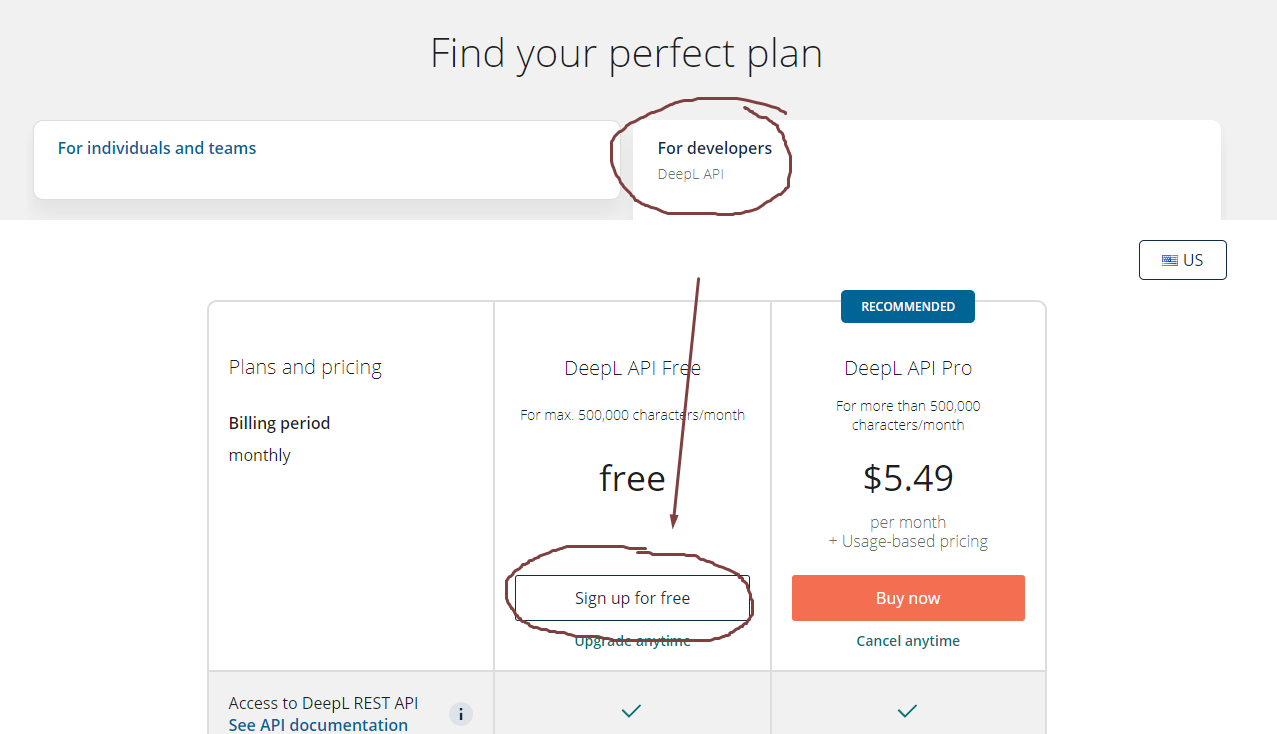Viewport: 1277px width, 734px height.
Task: Click the $5.49 price
Action: (908, 478)
